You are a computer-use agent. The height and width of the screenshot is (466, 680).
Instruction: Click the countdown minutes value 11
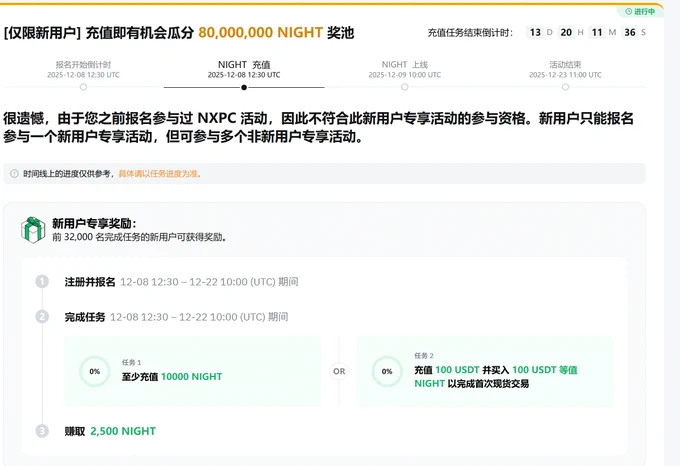pos(597,33)
